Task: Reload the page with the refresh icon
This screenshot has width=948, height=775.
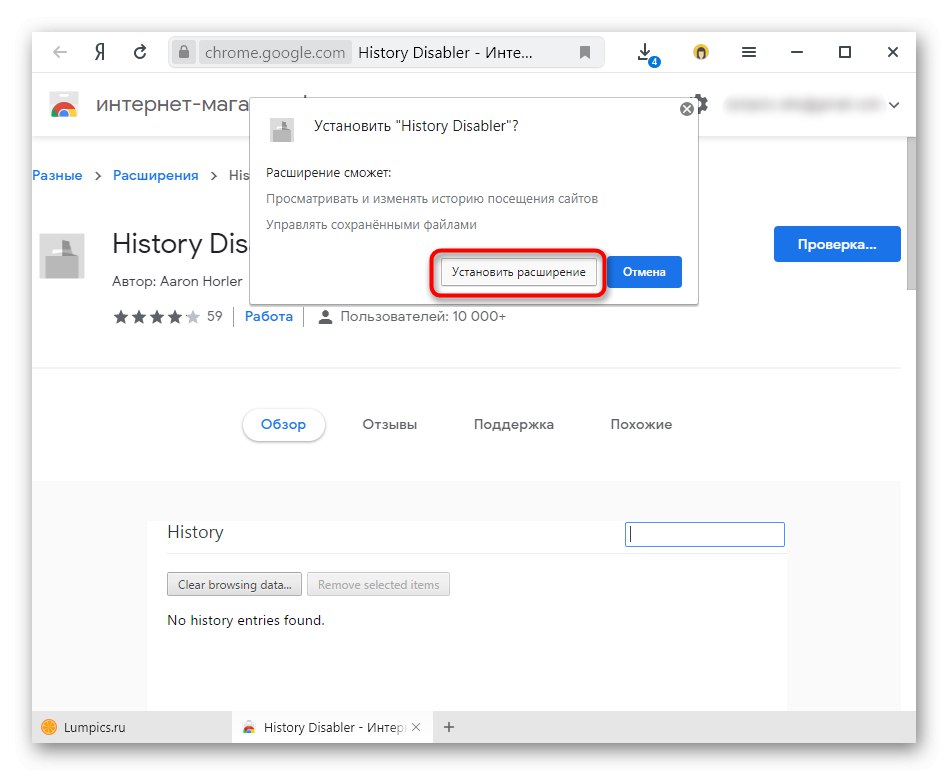Action: point(140,52)
